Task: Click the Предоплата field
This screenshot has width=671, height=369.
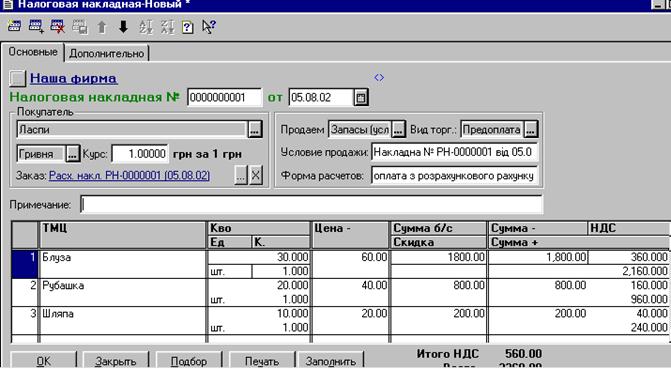Action: tap(492, 129)
